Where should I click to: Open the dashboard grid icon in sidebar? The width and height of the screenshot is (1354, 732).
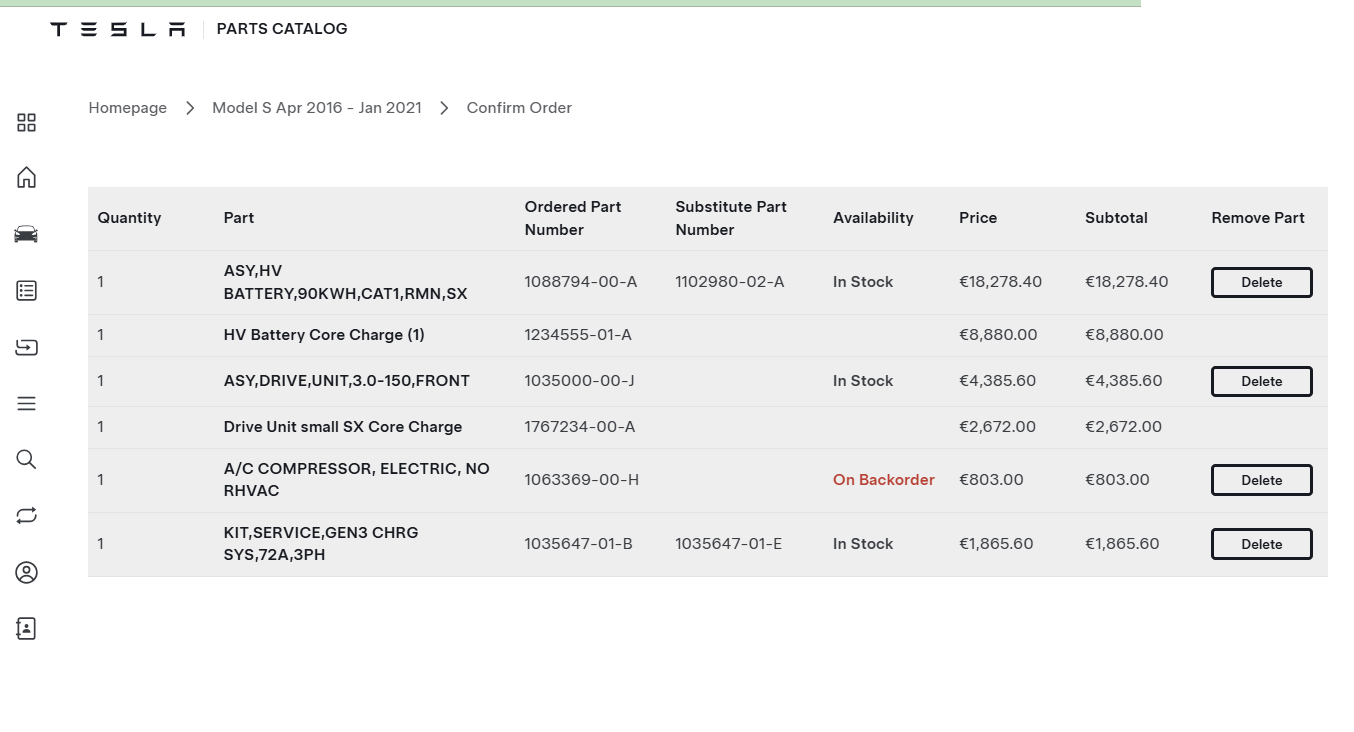[x=27, y=122]
